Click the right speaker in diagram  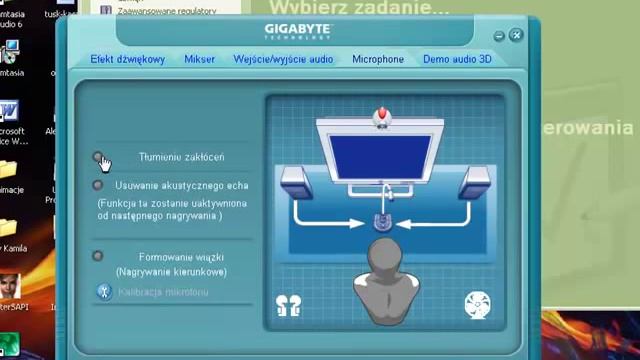[x=474, y=183]
